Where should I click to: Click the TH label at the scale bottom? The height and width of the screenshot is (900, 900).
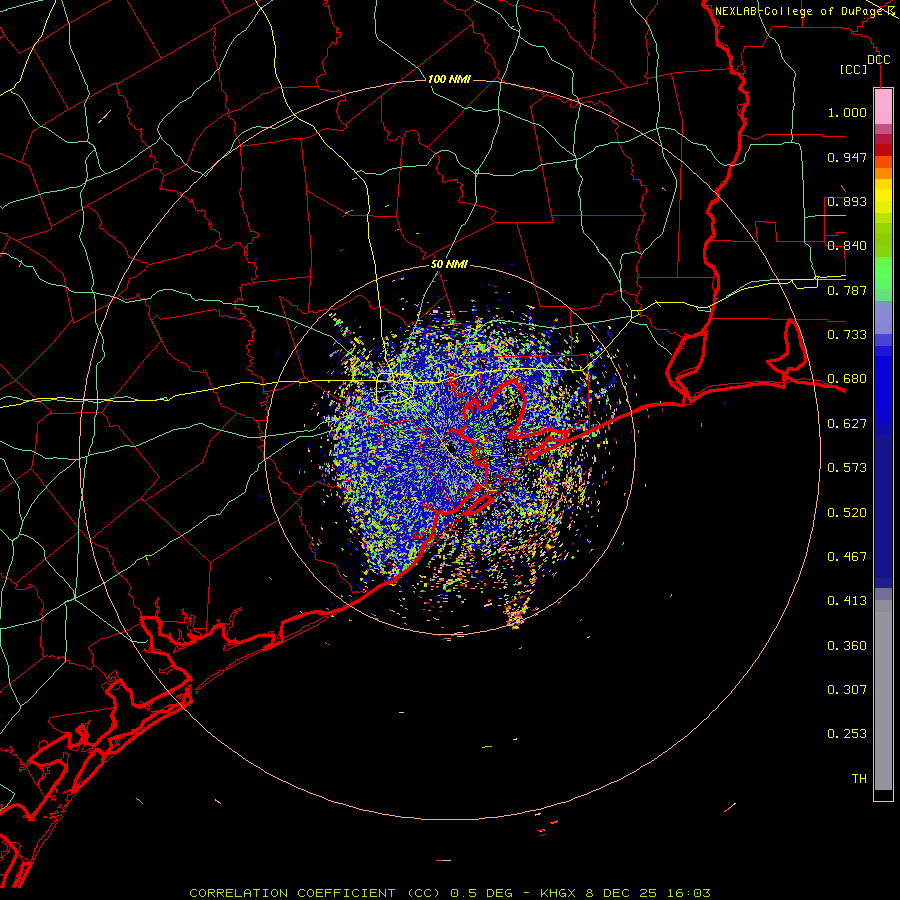pos(859,779)
